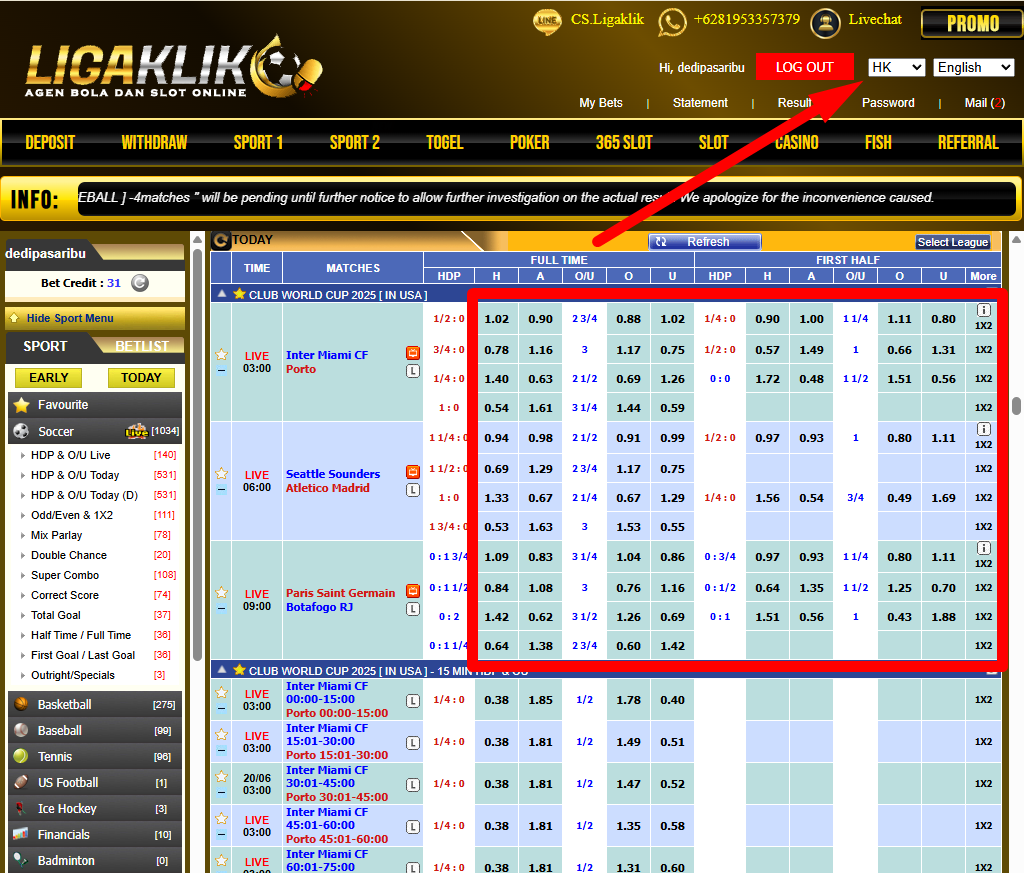
Task: Favourite the Paris Saint Germain match star
Action: [x=221, y=592]
